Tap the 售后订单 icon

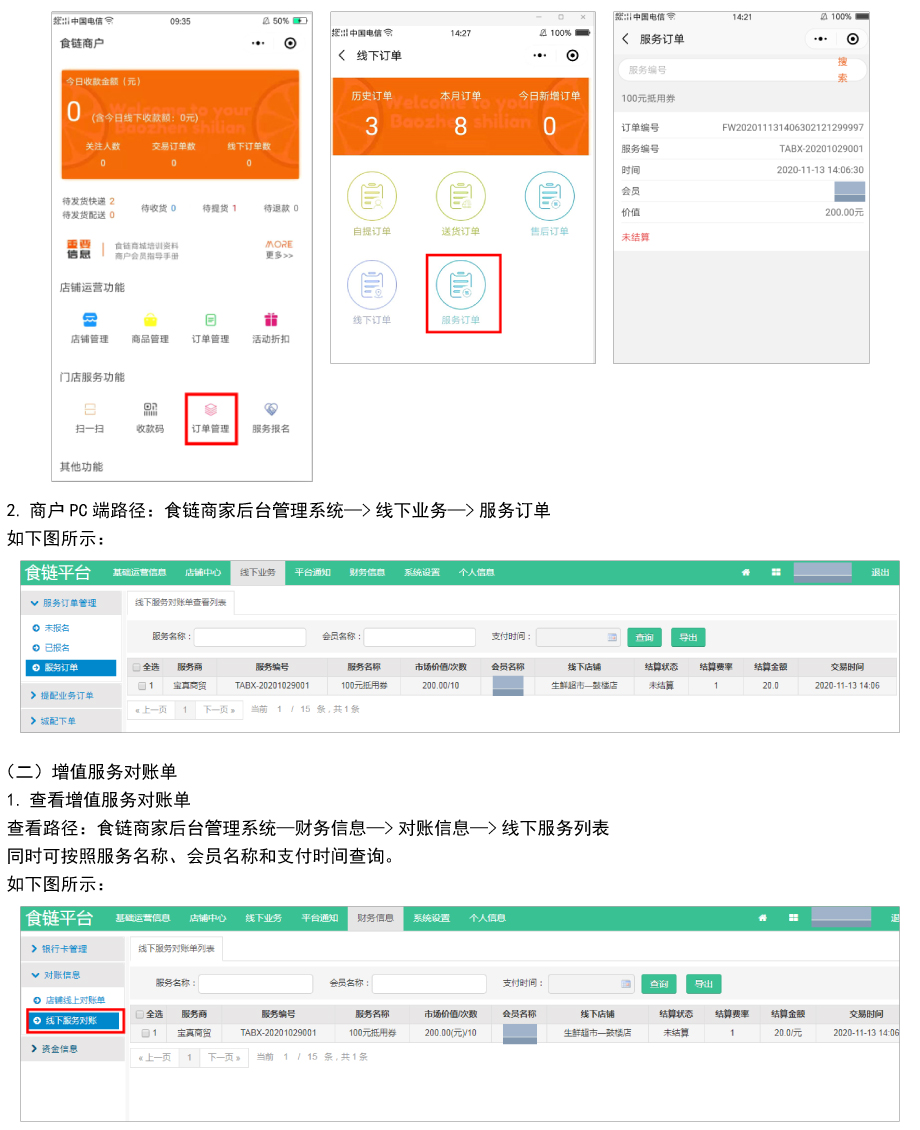pos(549,197)
